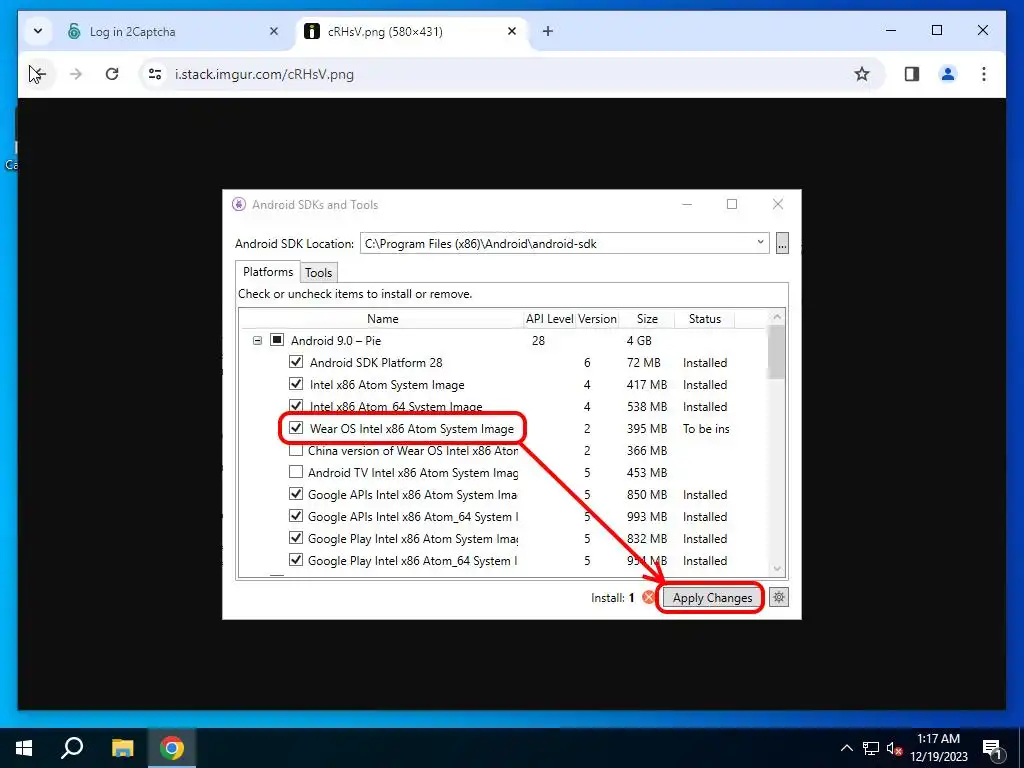Select the cRHsV.png browser tab
This screenshot has width=1024, height=768.
pyautogui.click(x=411, y=31)
